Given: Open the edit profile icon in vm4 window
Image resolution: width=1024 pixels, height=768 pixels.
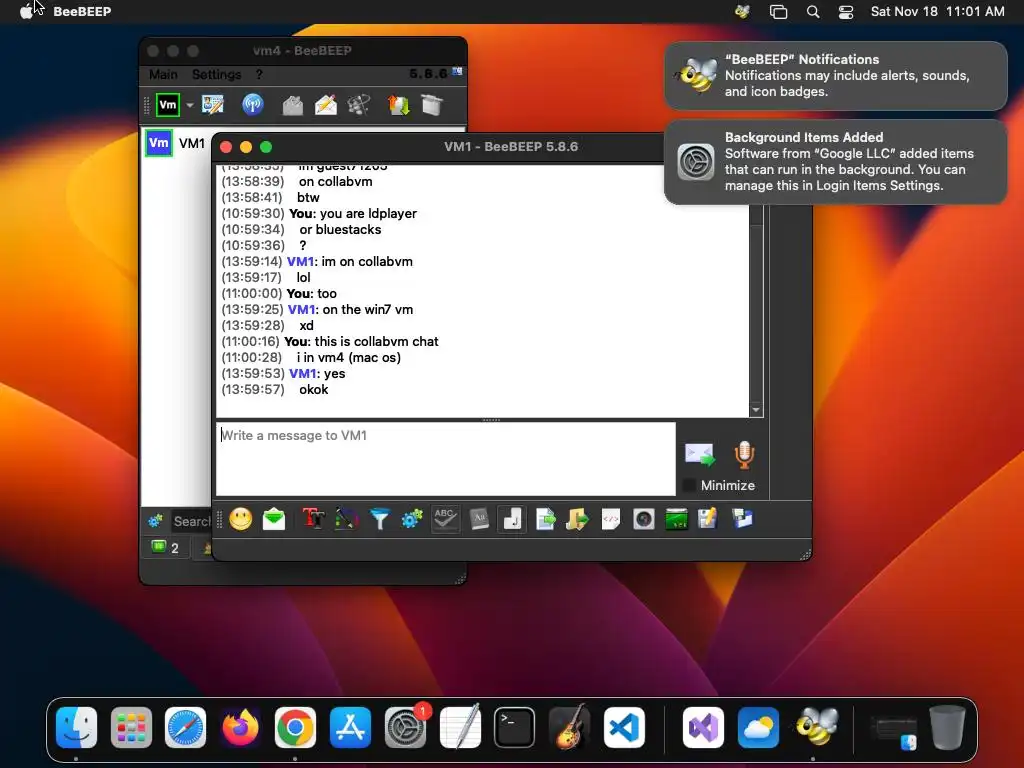Looking at the screenshot, I should click(x=213, y=104).
